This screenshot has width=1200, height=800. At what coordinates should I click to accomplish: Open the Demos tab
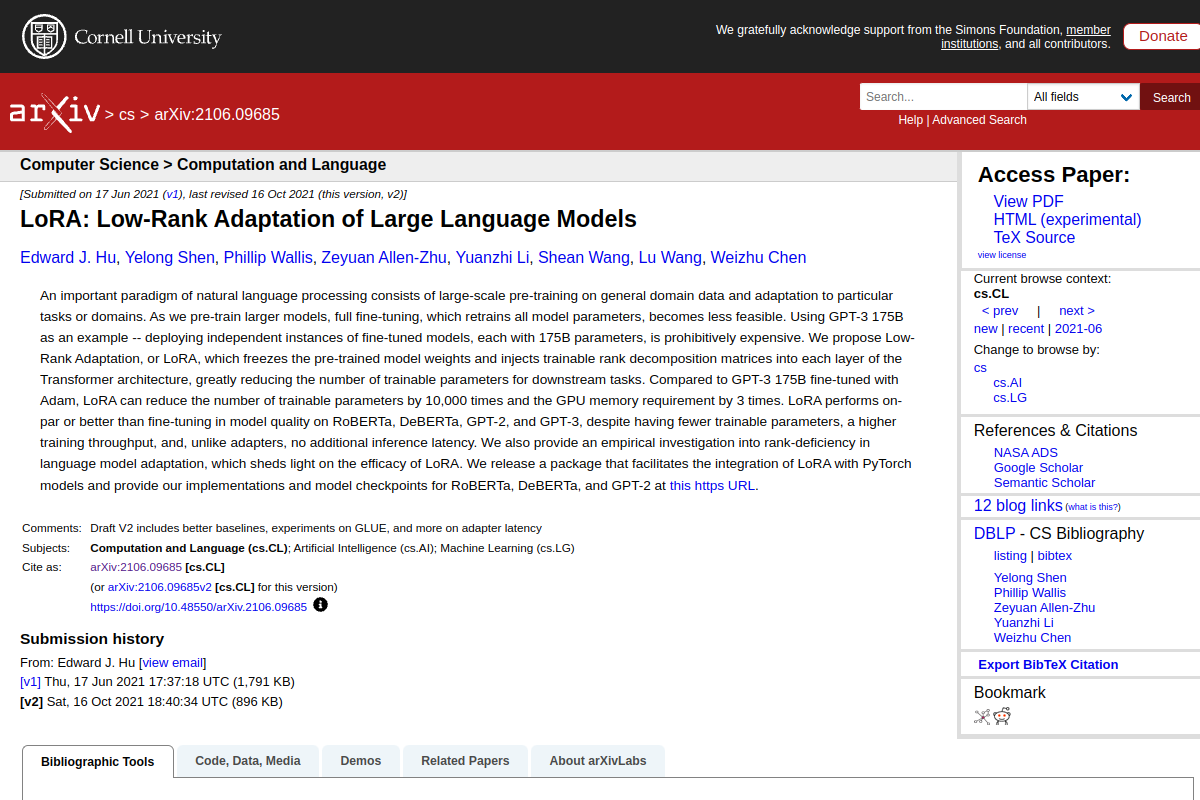[360, 761]
